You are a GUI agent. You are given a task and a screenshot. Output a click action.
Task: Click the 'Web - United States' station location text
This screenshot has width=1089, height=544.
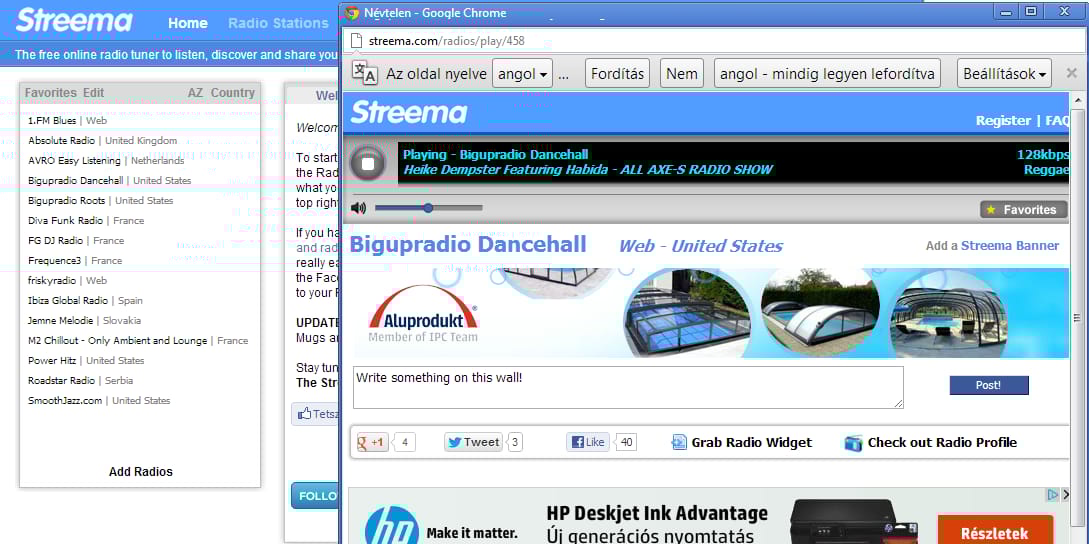click(x=700, y=246)
